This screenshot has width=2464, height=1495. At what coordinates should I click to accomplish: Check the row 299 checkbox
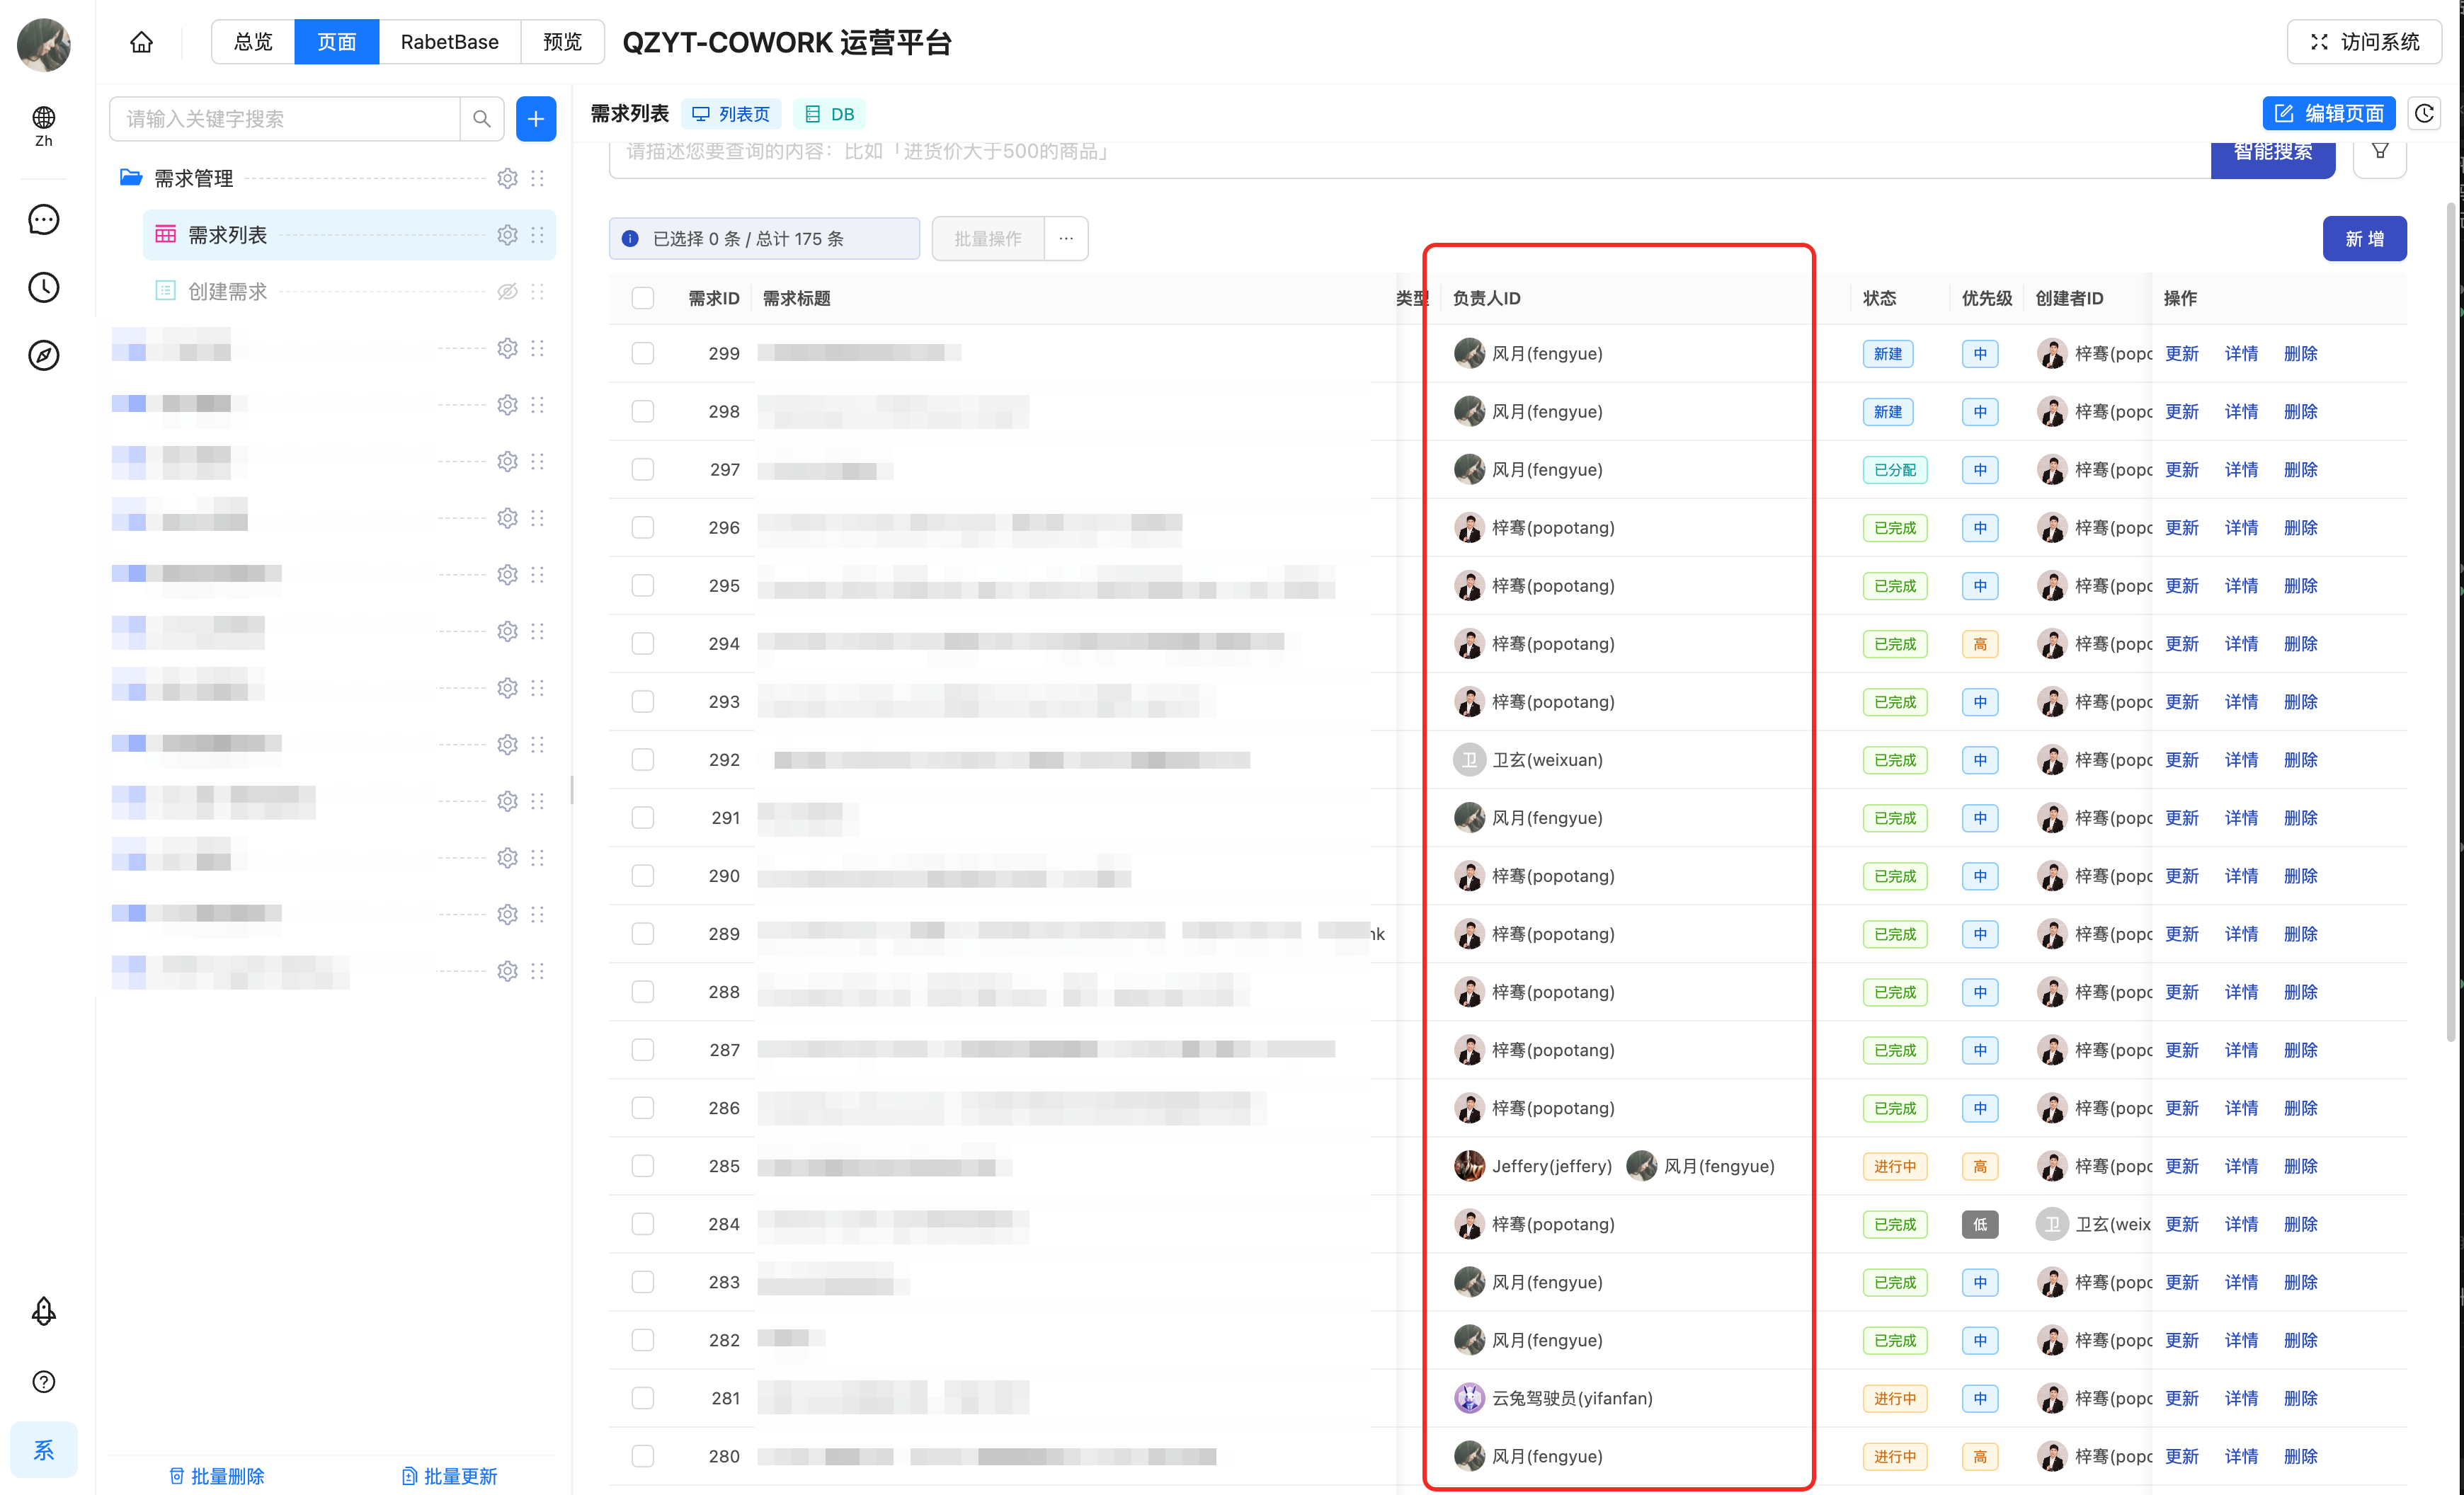coord(643,353)
